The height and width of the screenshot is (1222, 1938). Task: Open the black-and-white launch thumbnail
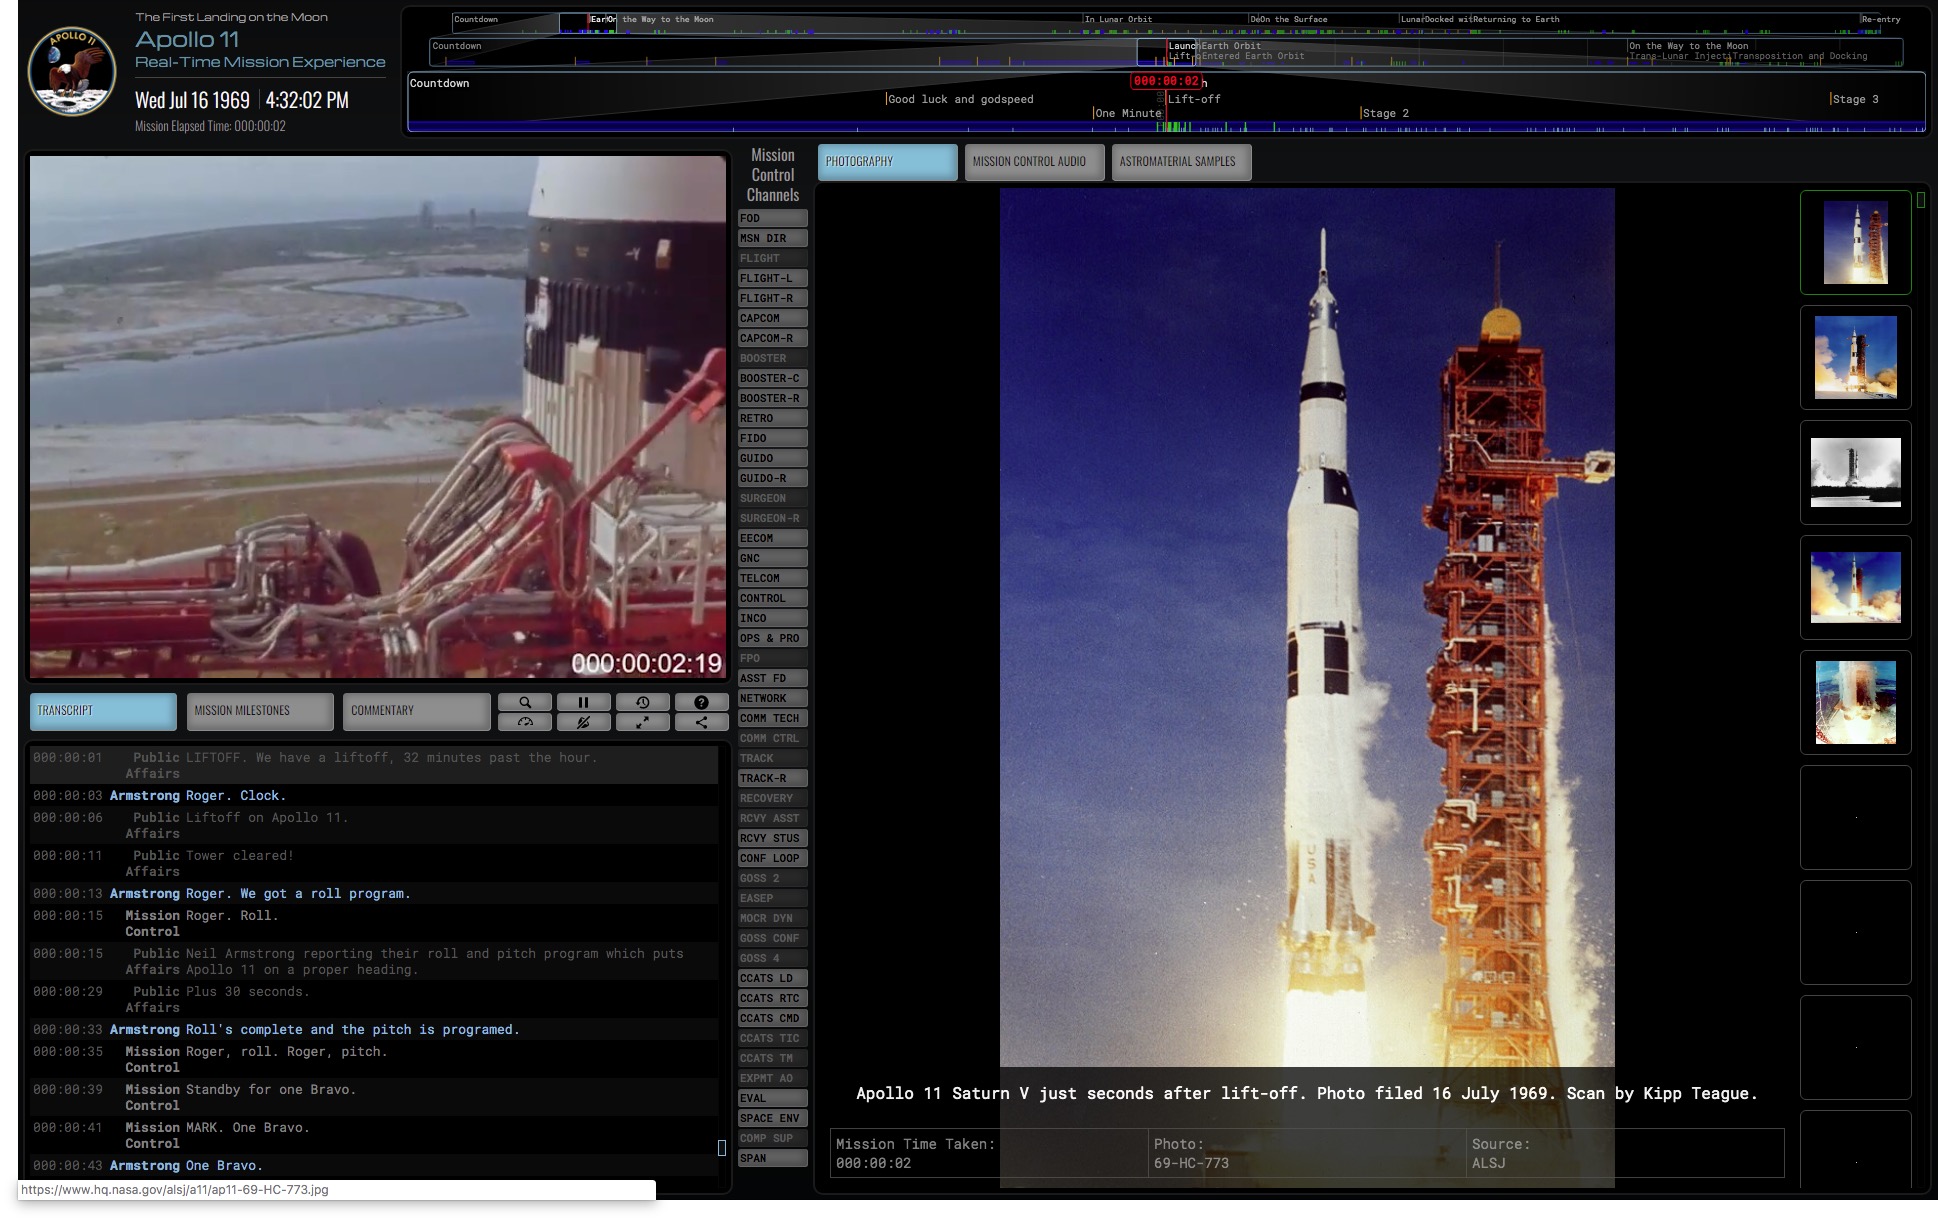coord(1855,472)
